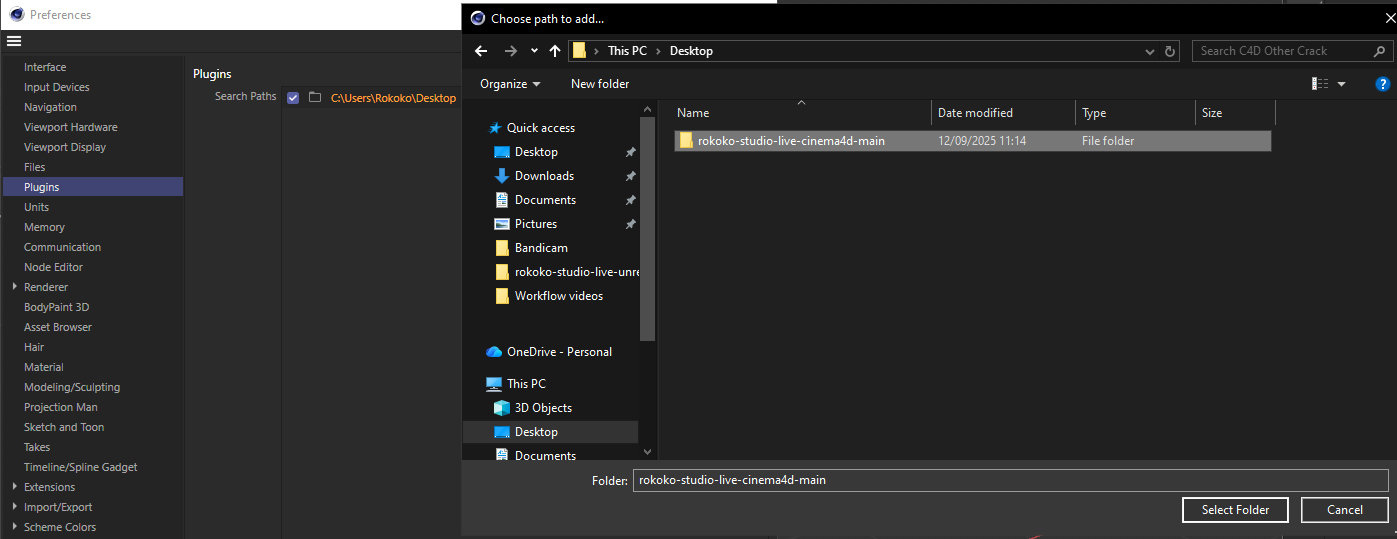Open Memory preferences section
Screen dimensions: 1397x539
click(x=44, y=227)
